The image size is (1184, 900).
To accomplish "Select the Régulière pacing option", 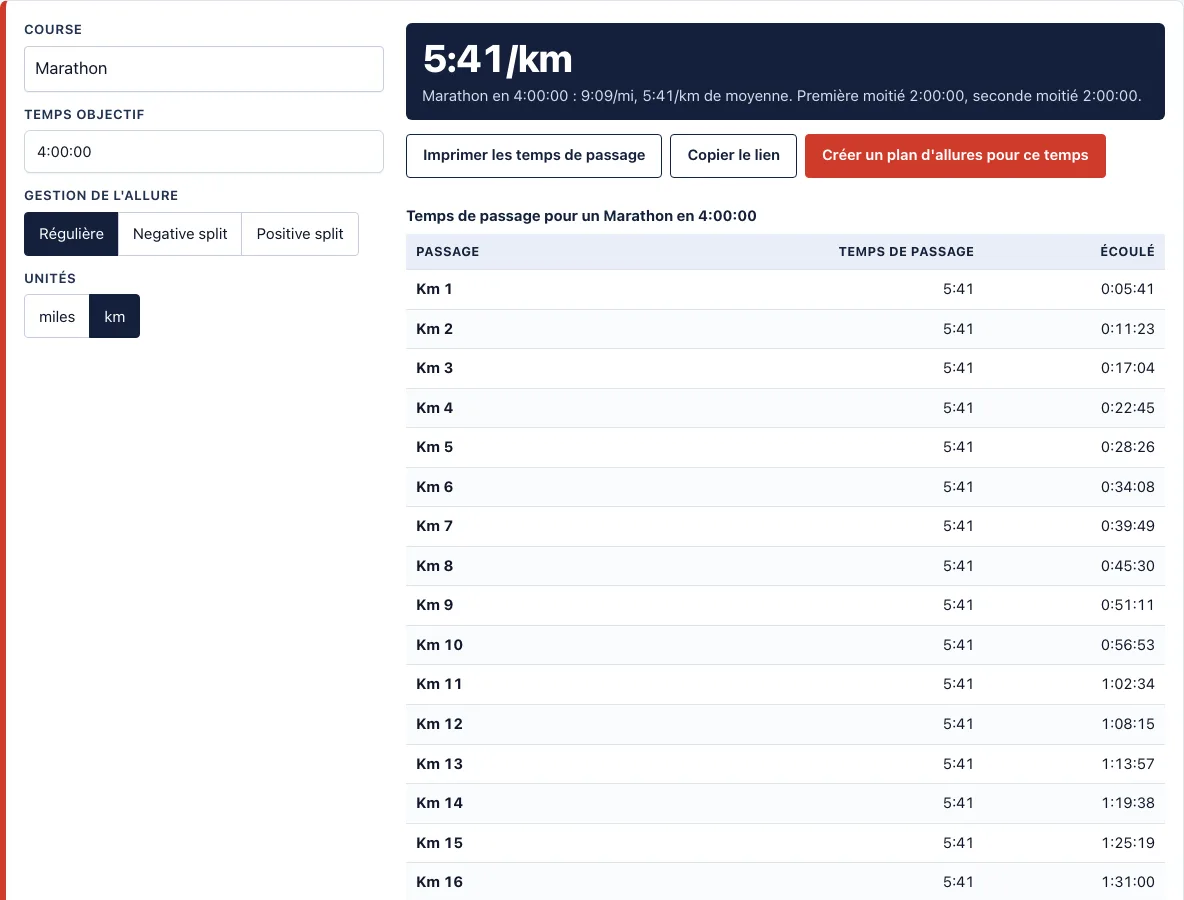I will click(x=71, y=234).
